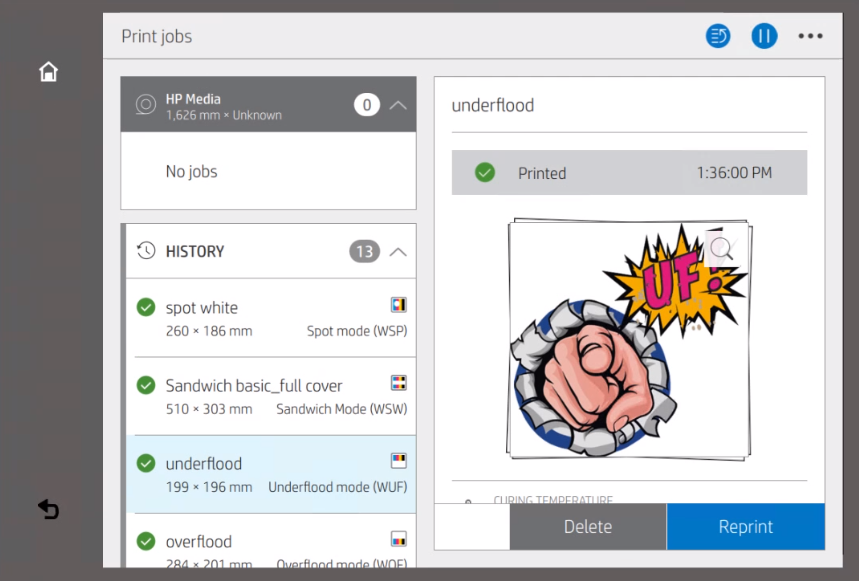Screen dimensions: 859x581
Task: Click the underflood row green check icon
Action: [x=146, y=463]
